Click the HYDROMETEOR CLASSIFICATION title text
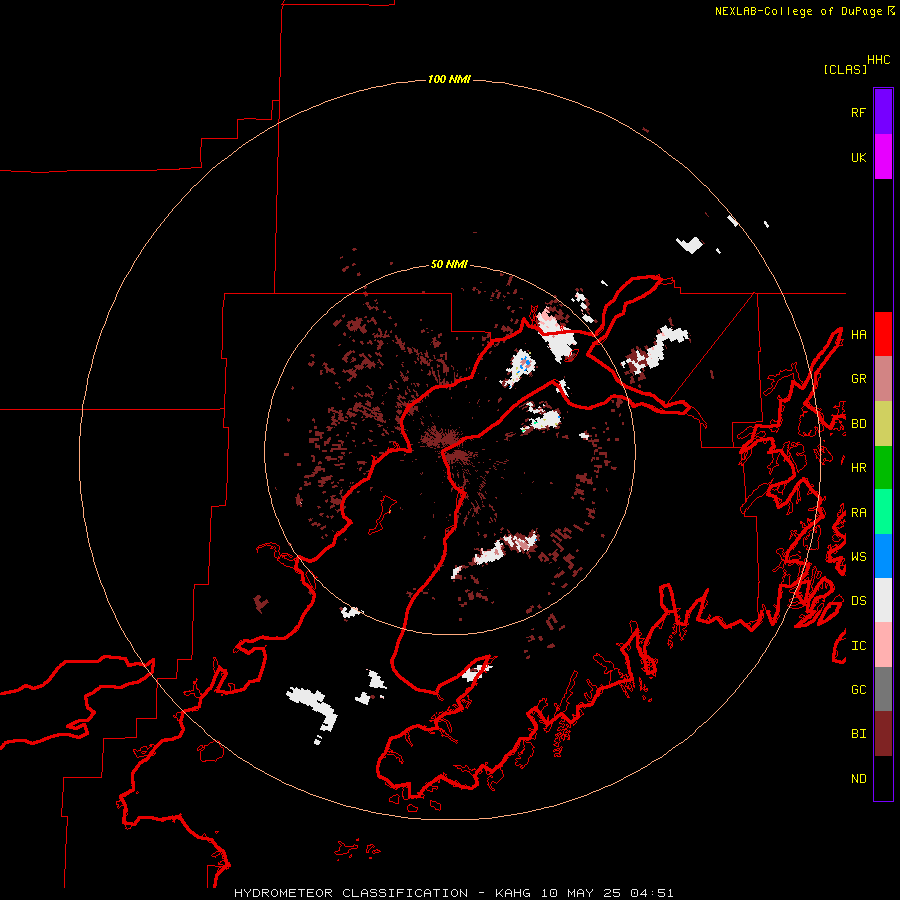 tap(351, 893)
